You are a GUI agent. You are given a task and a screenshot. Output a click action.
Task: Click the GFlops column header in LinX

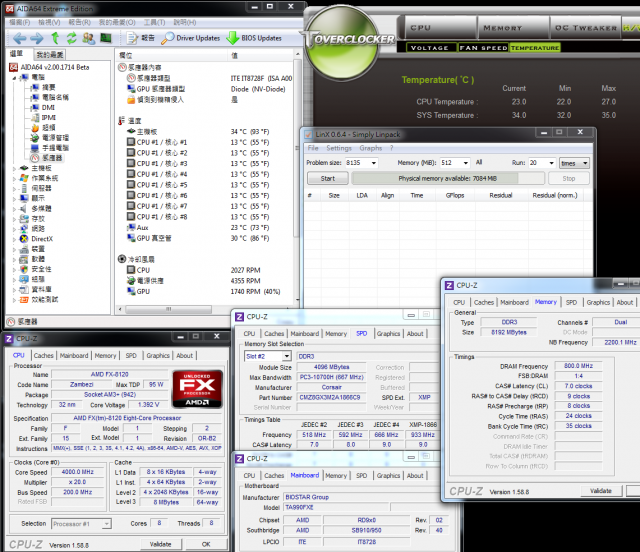(455, 196)
